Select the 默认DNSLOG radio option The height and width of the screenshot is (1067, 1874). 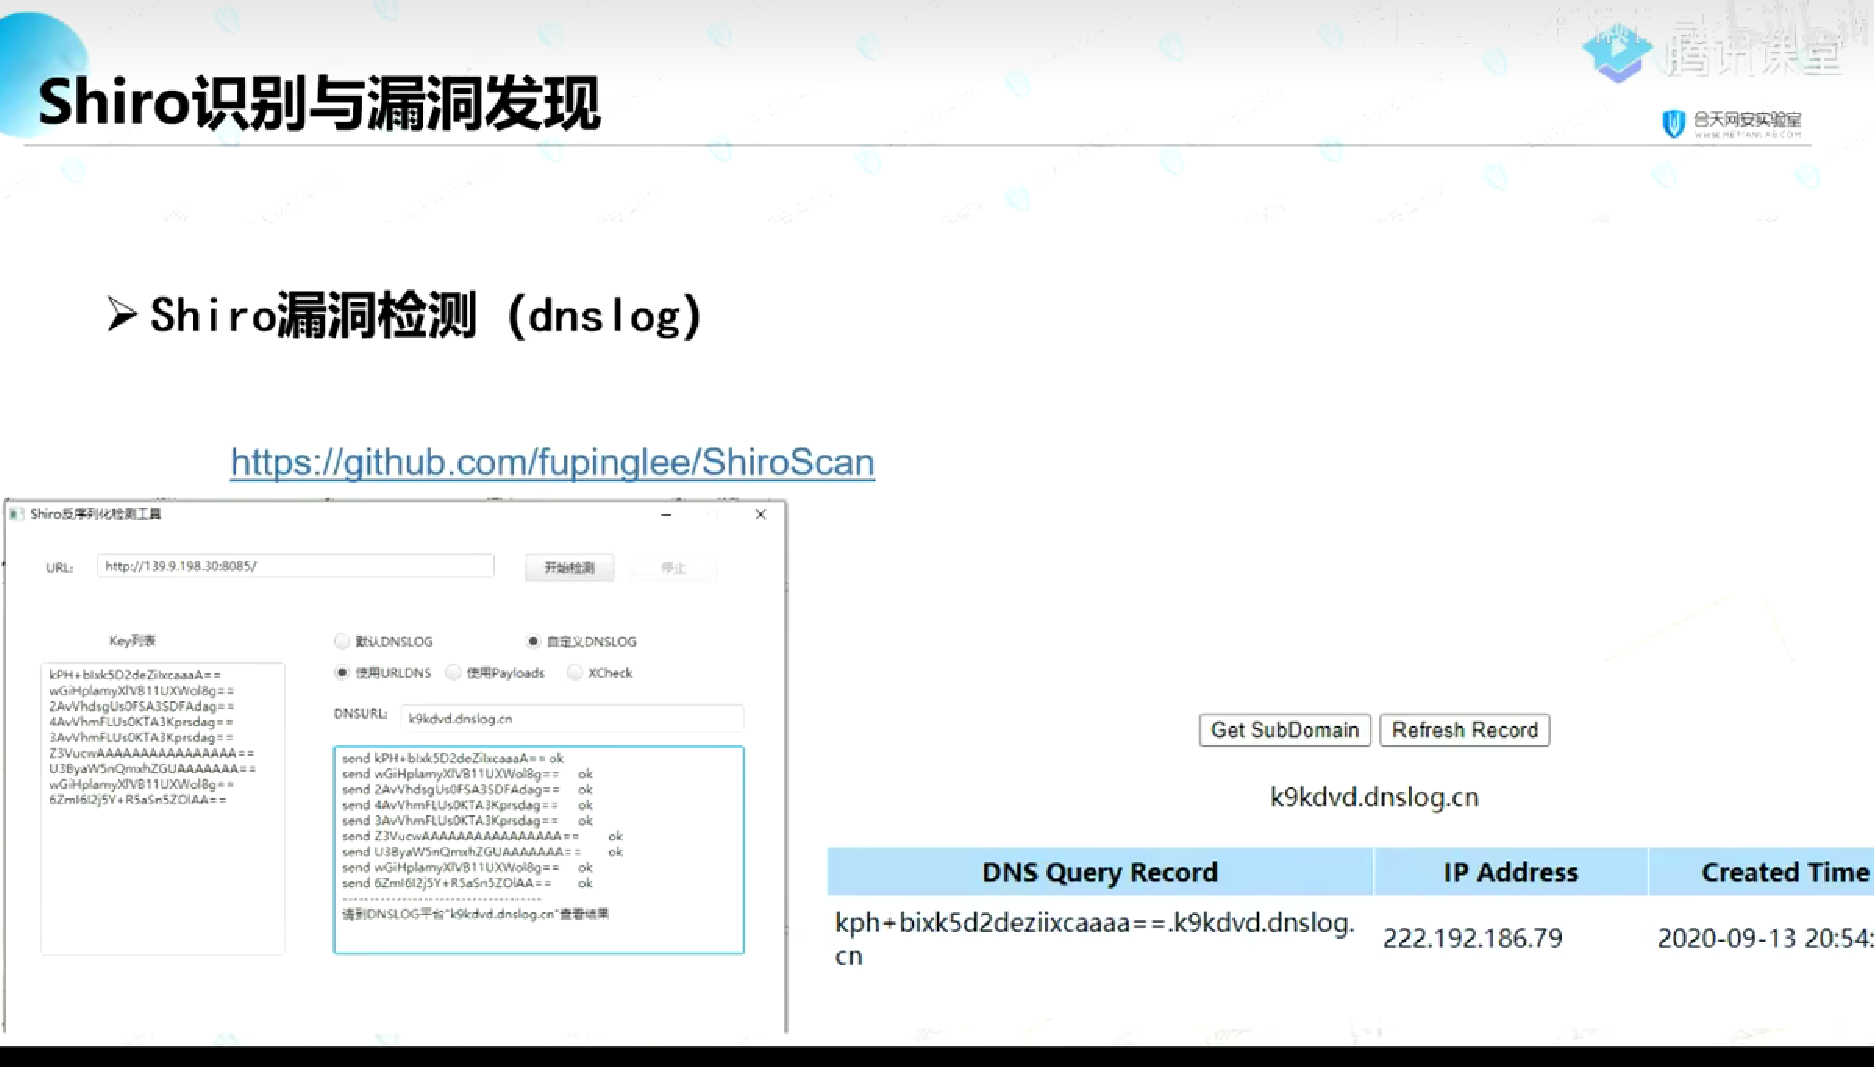[343, 641]
